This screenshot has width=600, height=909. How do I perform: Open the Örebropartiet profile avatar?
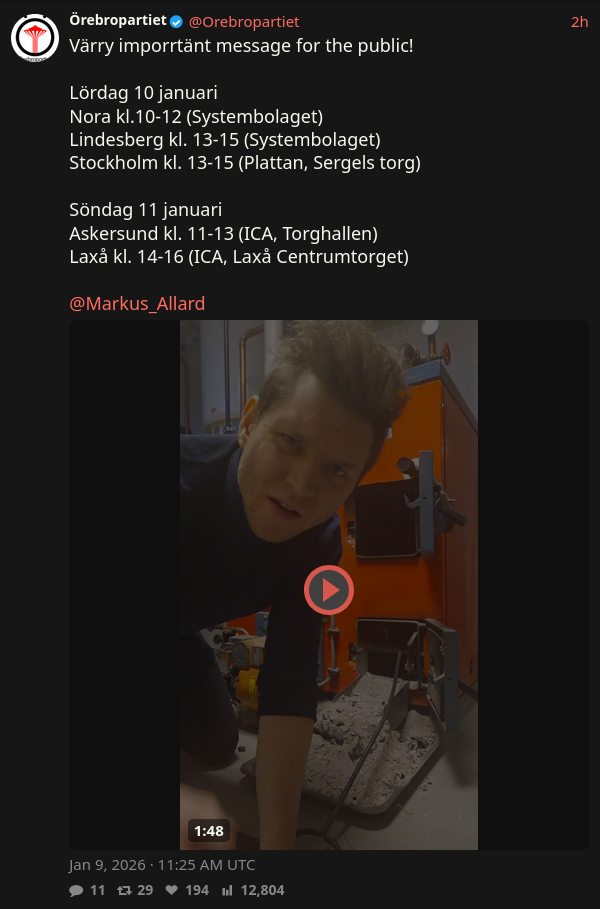35,38
